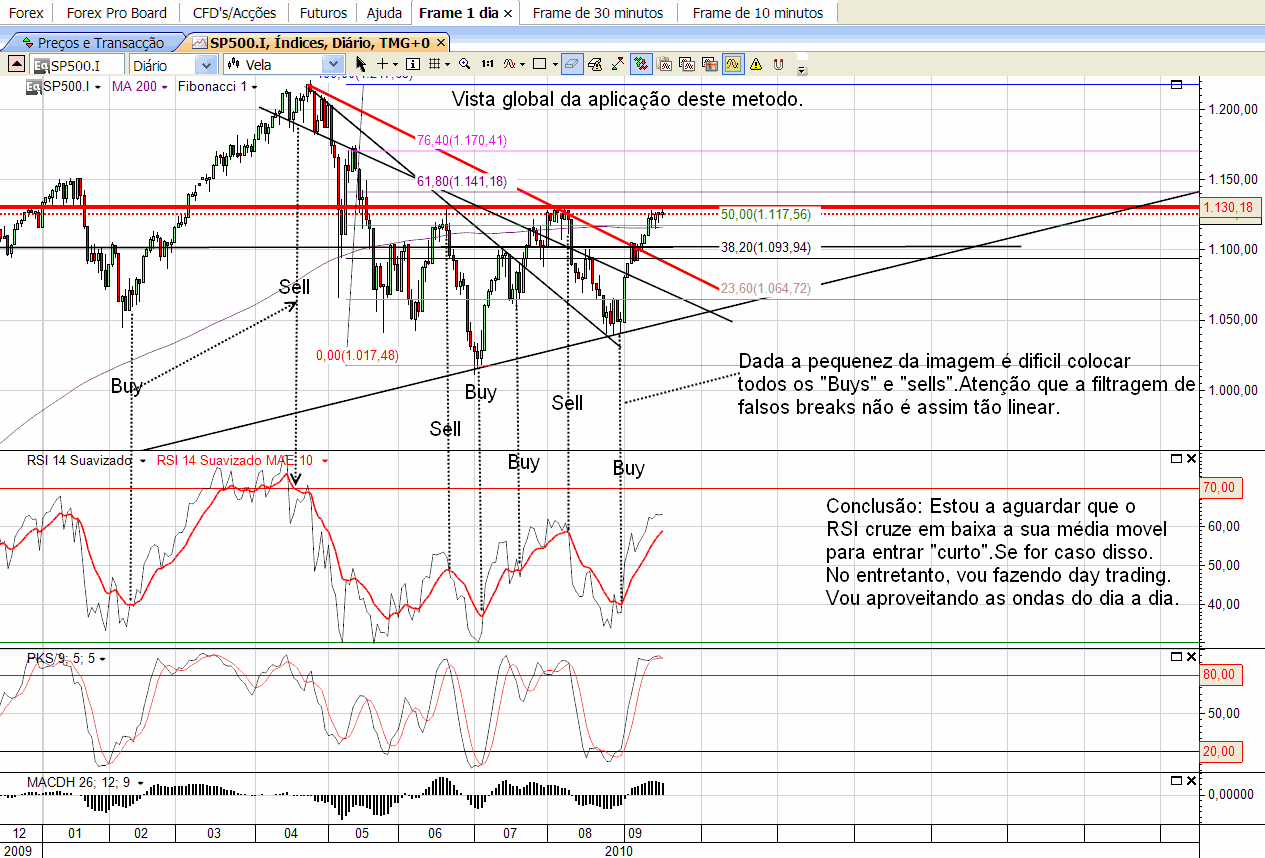Maximize the RSI indicator panel
The height and width of the screenshot is (858, 1265).
[x=1176, y=459]
